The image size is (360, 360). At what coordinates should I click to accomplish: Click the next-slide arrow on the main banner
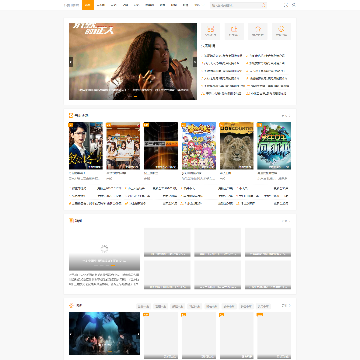(195, 62)
